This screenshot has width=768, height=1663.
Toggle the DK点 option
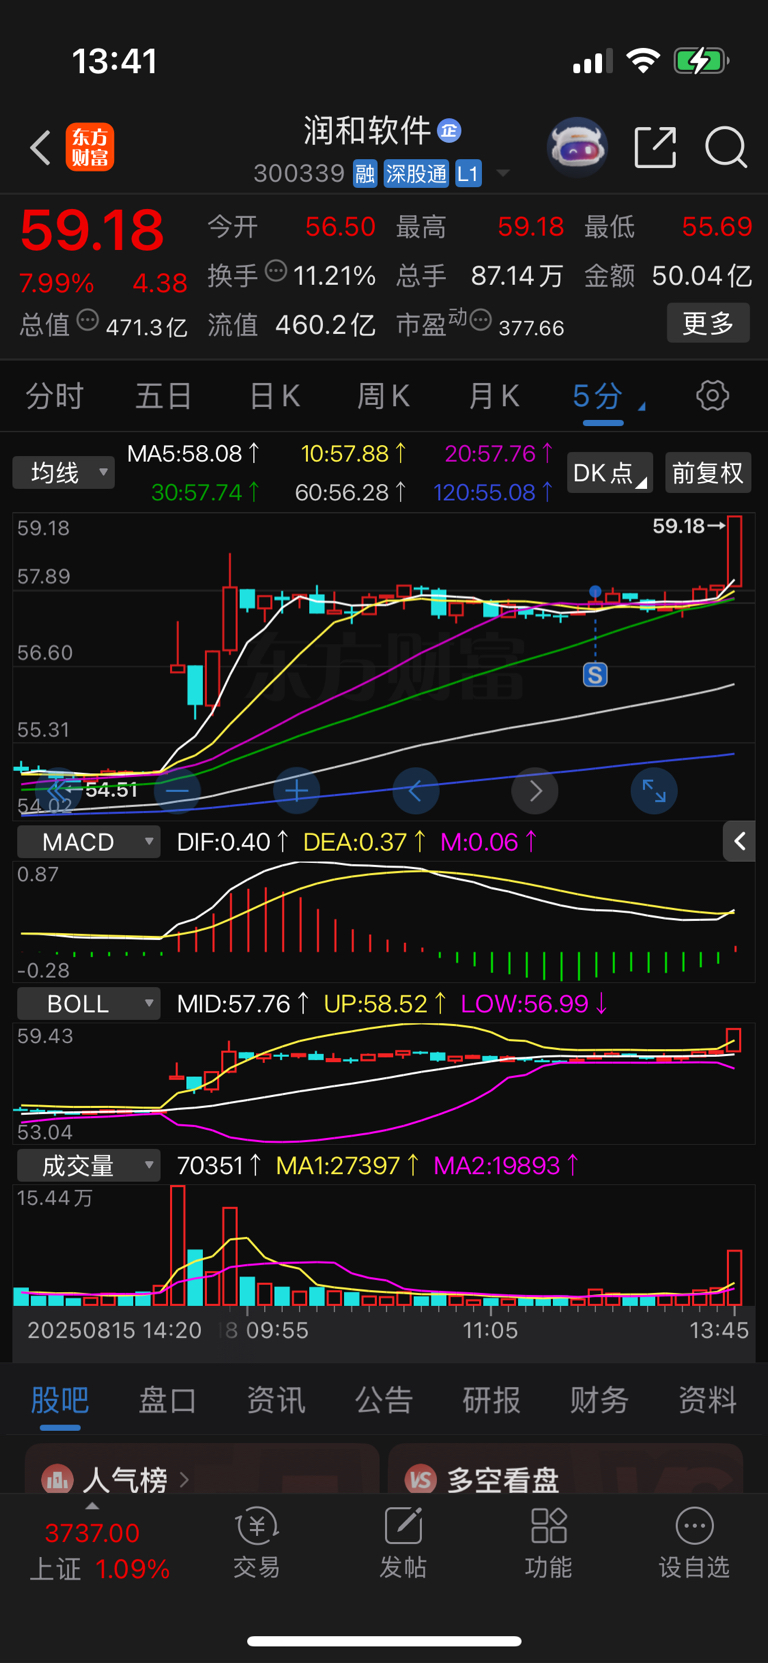[x=610, y=473]
